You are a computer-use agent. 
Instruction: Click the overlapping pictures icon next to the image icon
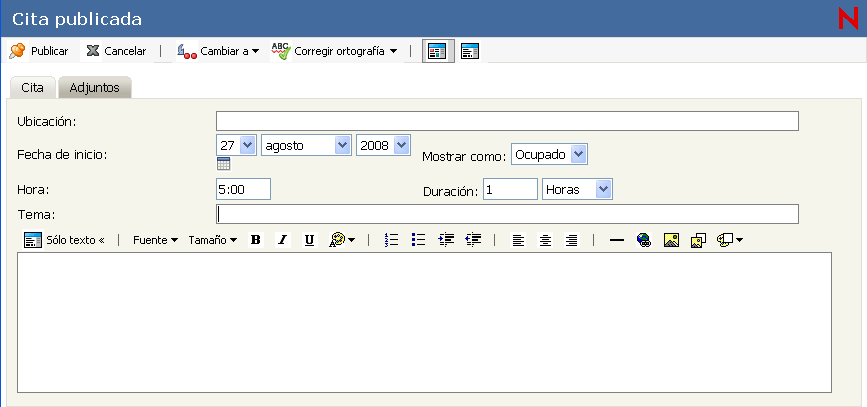[698, 240]
